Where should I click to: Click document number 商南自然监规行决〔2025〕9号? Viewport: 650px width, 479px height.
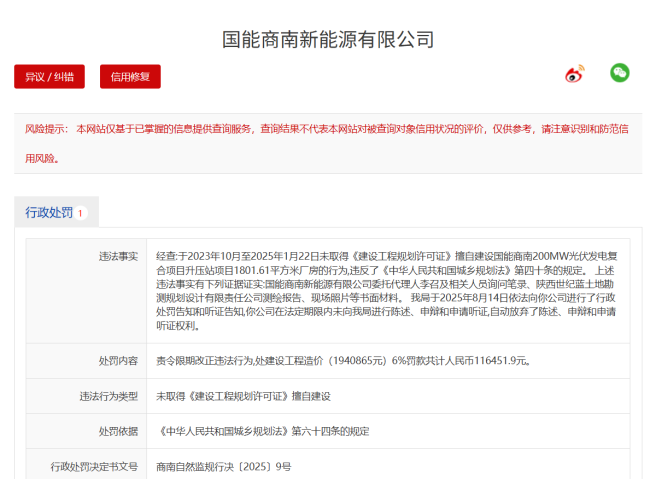[x=223, y=467]
